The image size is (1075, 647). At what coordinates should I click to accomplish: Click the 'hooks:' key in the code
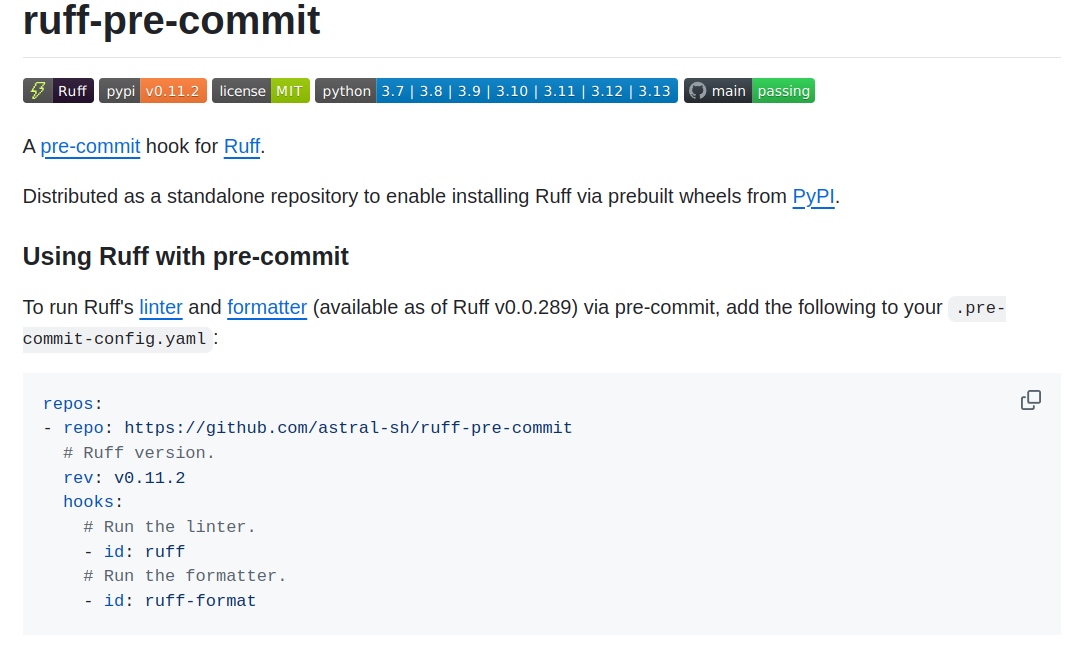click(93, 502)
